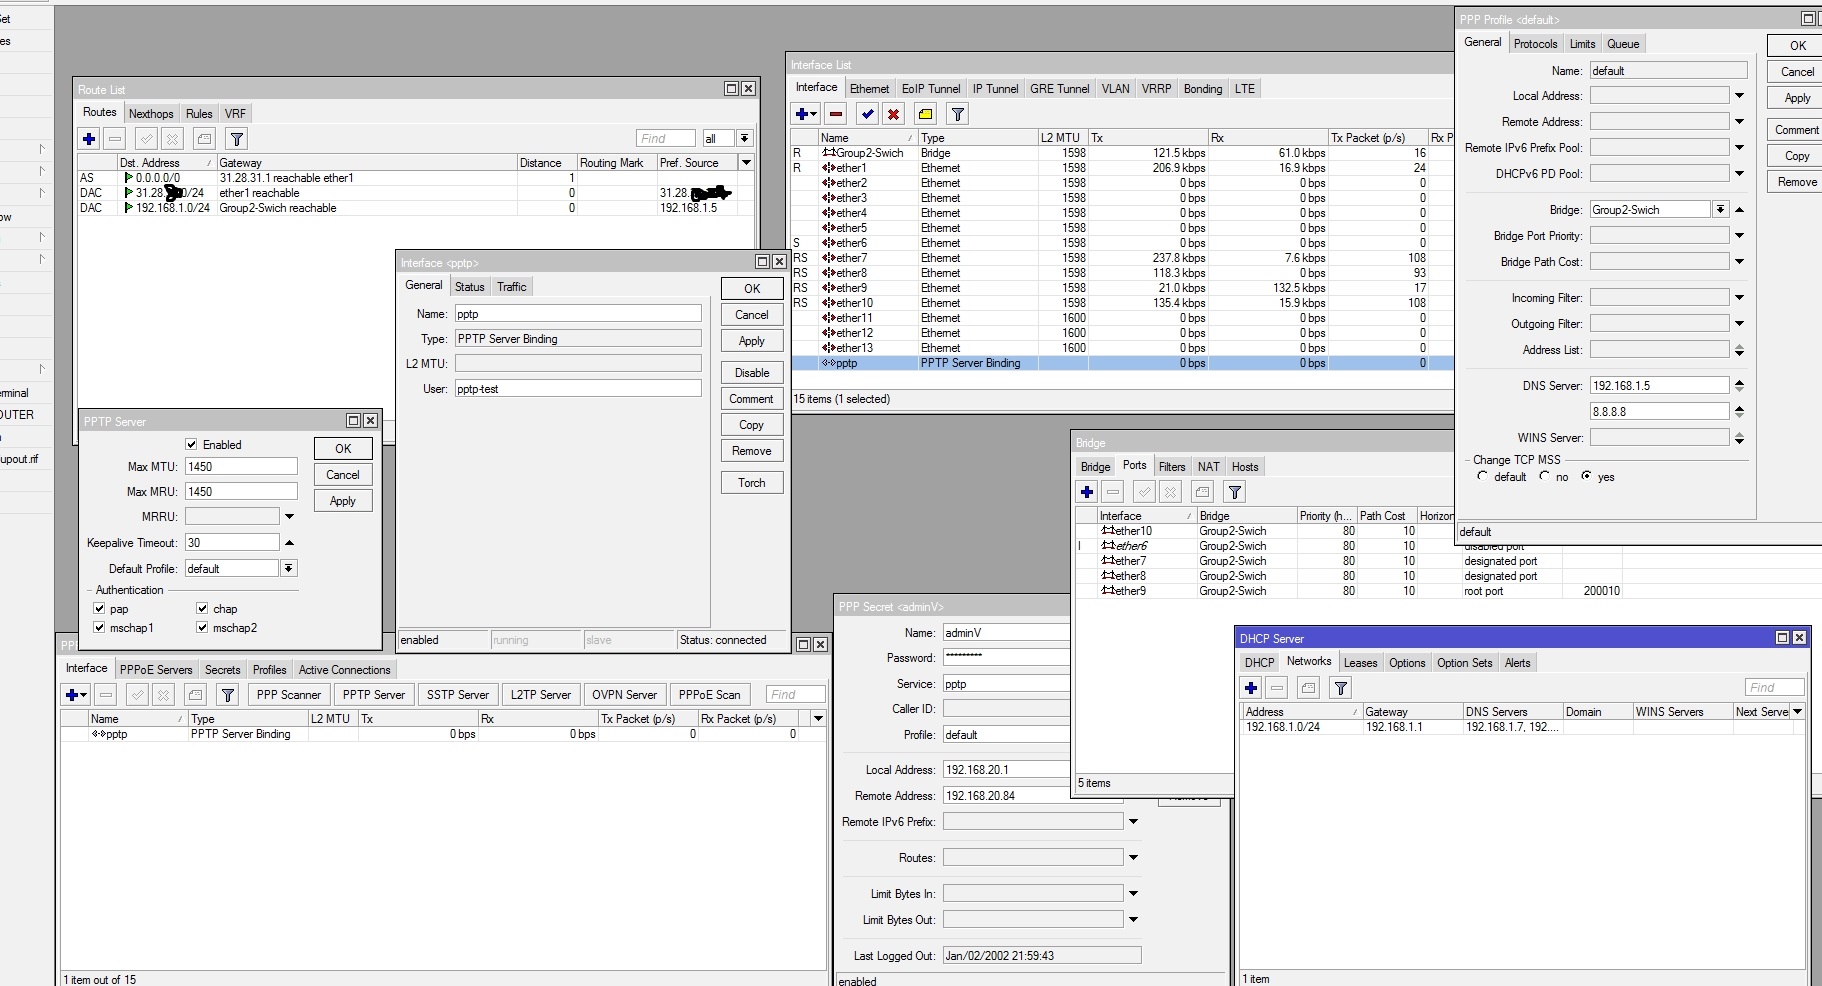
Task: Click the yellow comment icon in Interface List
Action: (x=925, y=114)
